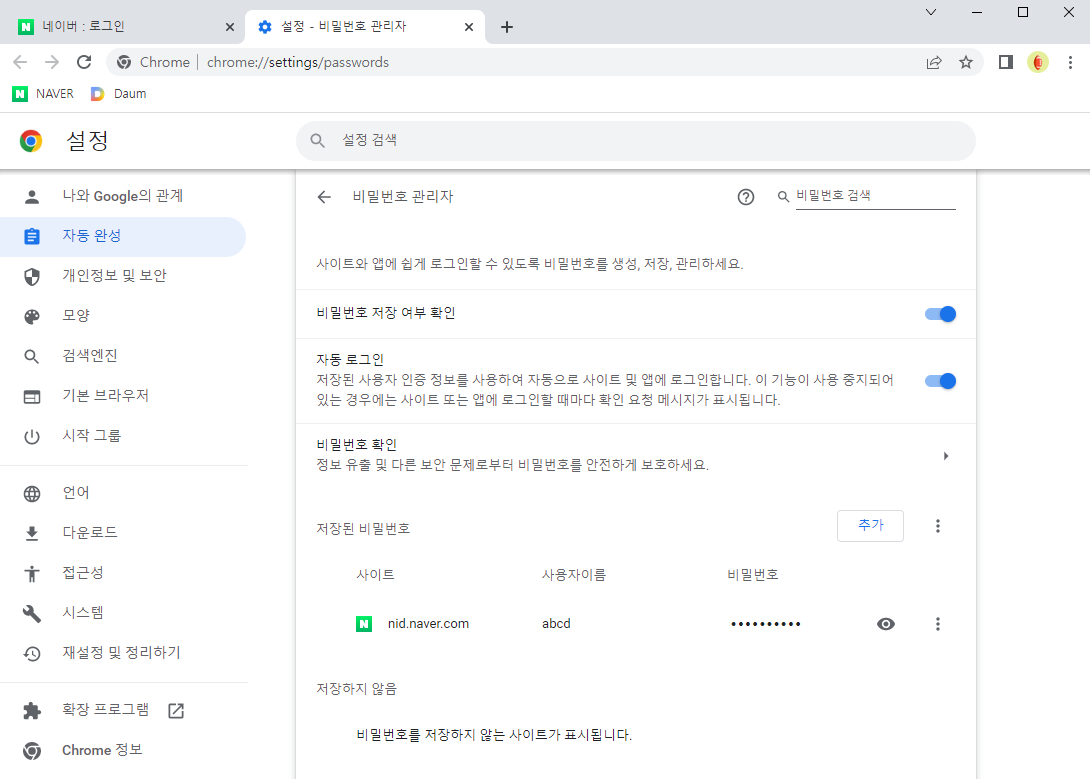
Task: Focus the 비밀번호 검색 field
Action: [x=875, y=197]
